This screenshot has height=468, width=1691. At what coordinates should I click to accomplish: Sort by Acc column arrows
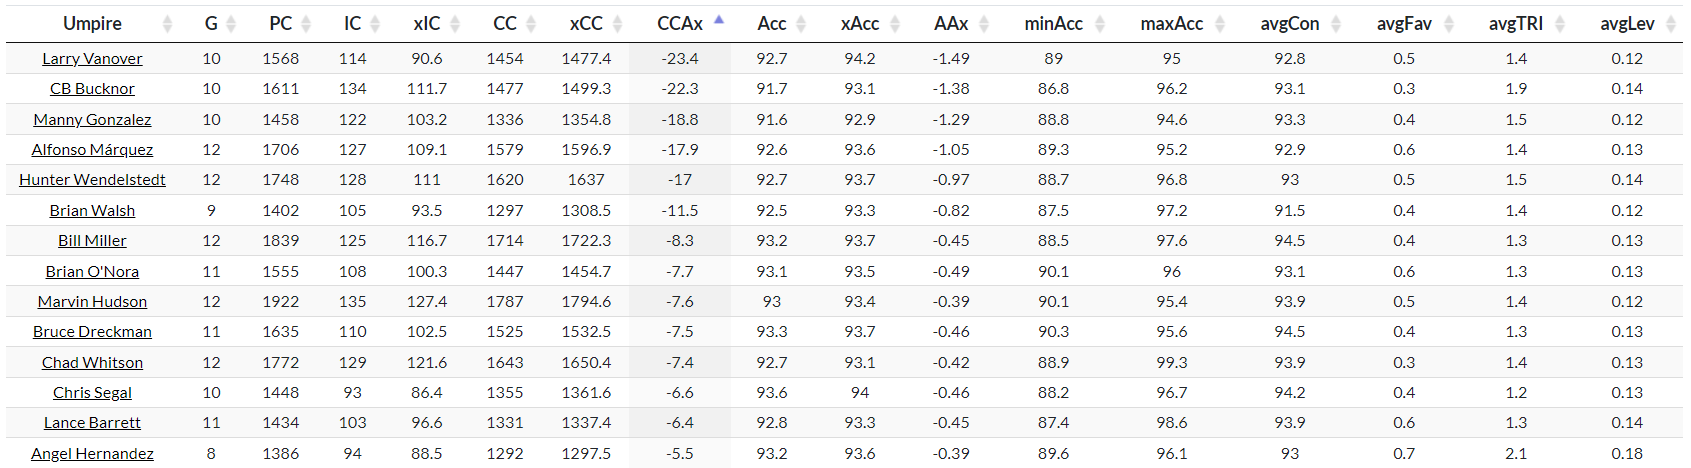[x=802, y=24]
